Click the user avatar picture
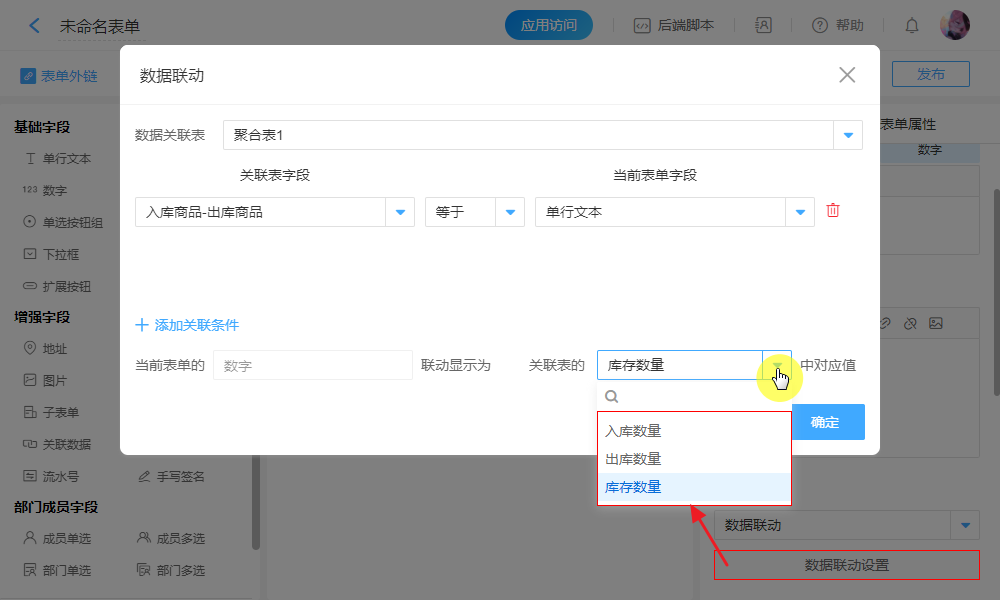The height and width of the screenshot is (600, 1000). click(x=954, y=26)
